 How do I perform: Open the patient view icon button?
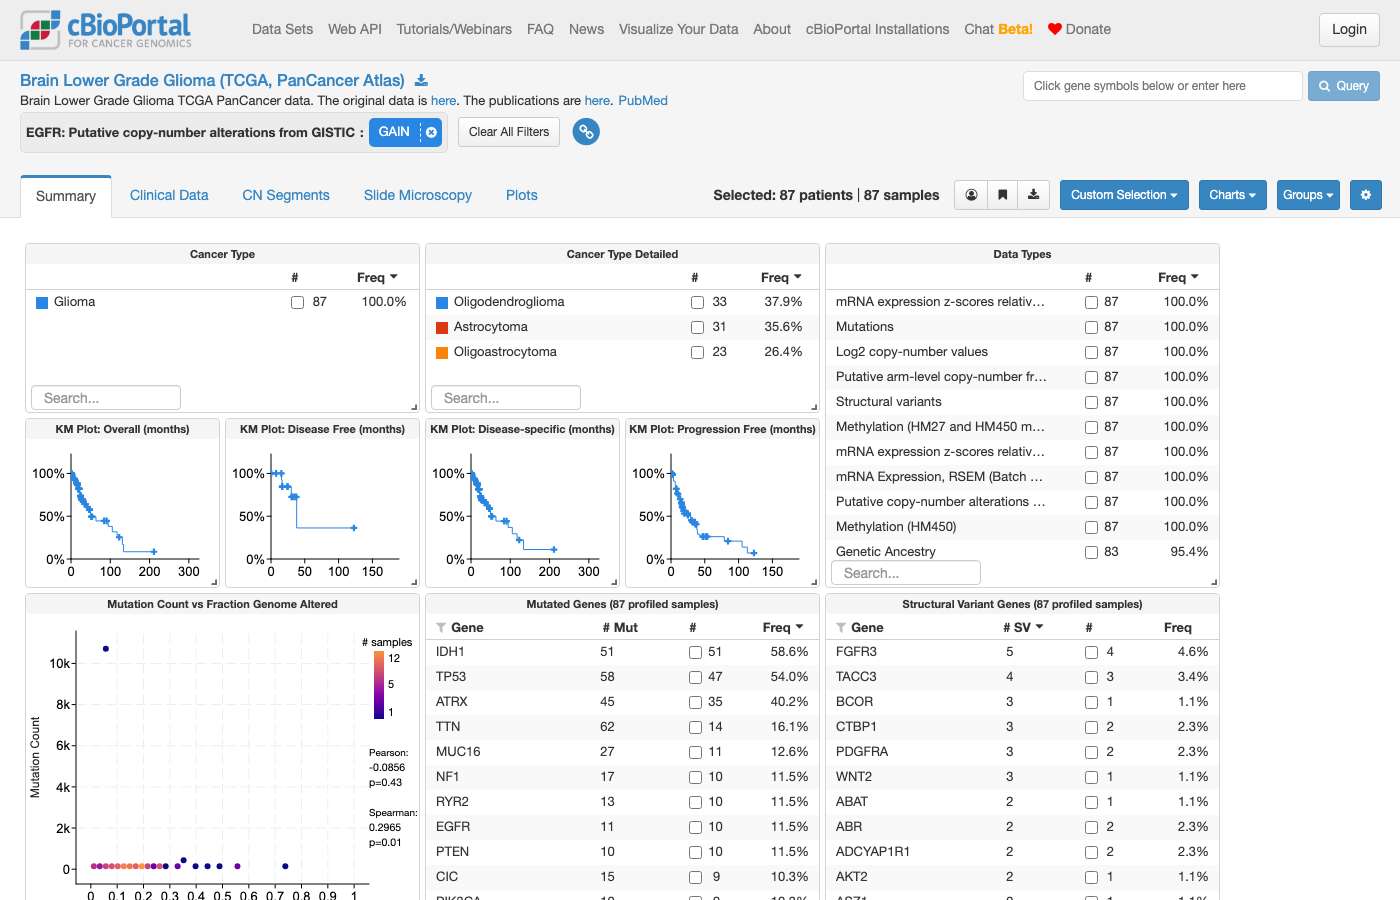971,195
